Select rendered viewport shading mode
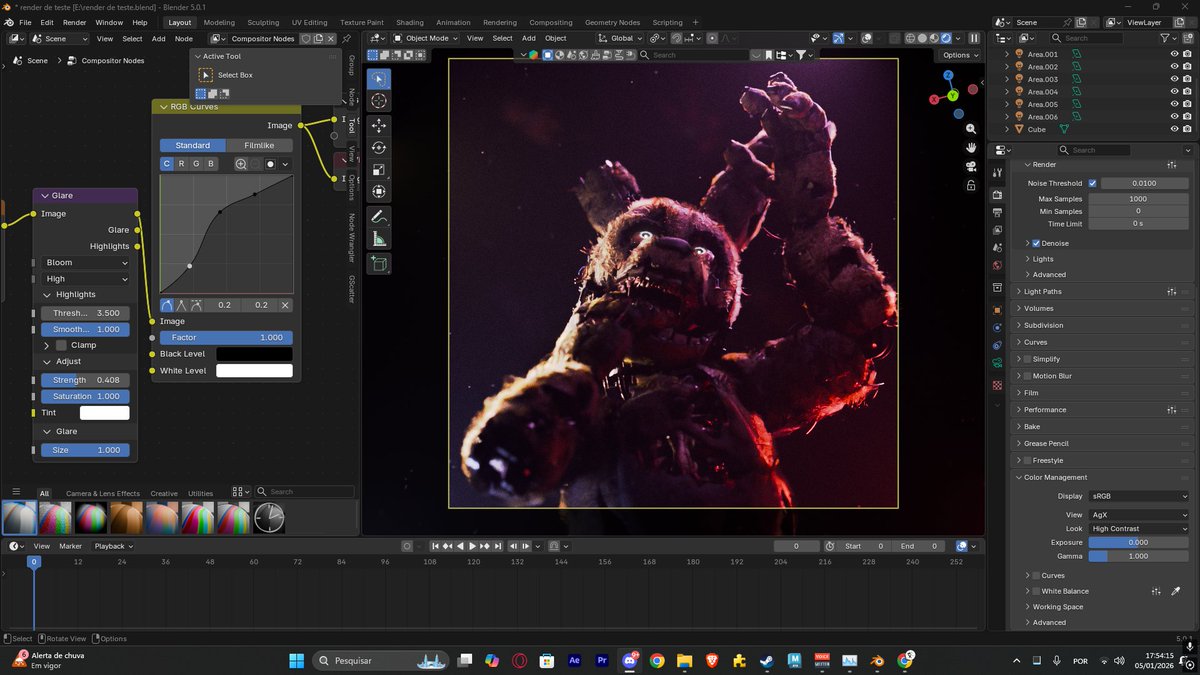This screenshot has height=675, width=1200. (946, 38)
